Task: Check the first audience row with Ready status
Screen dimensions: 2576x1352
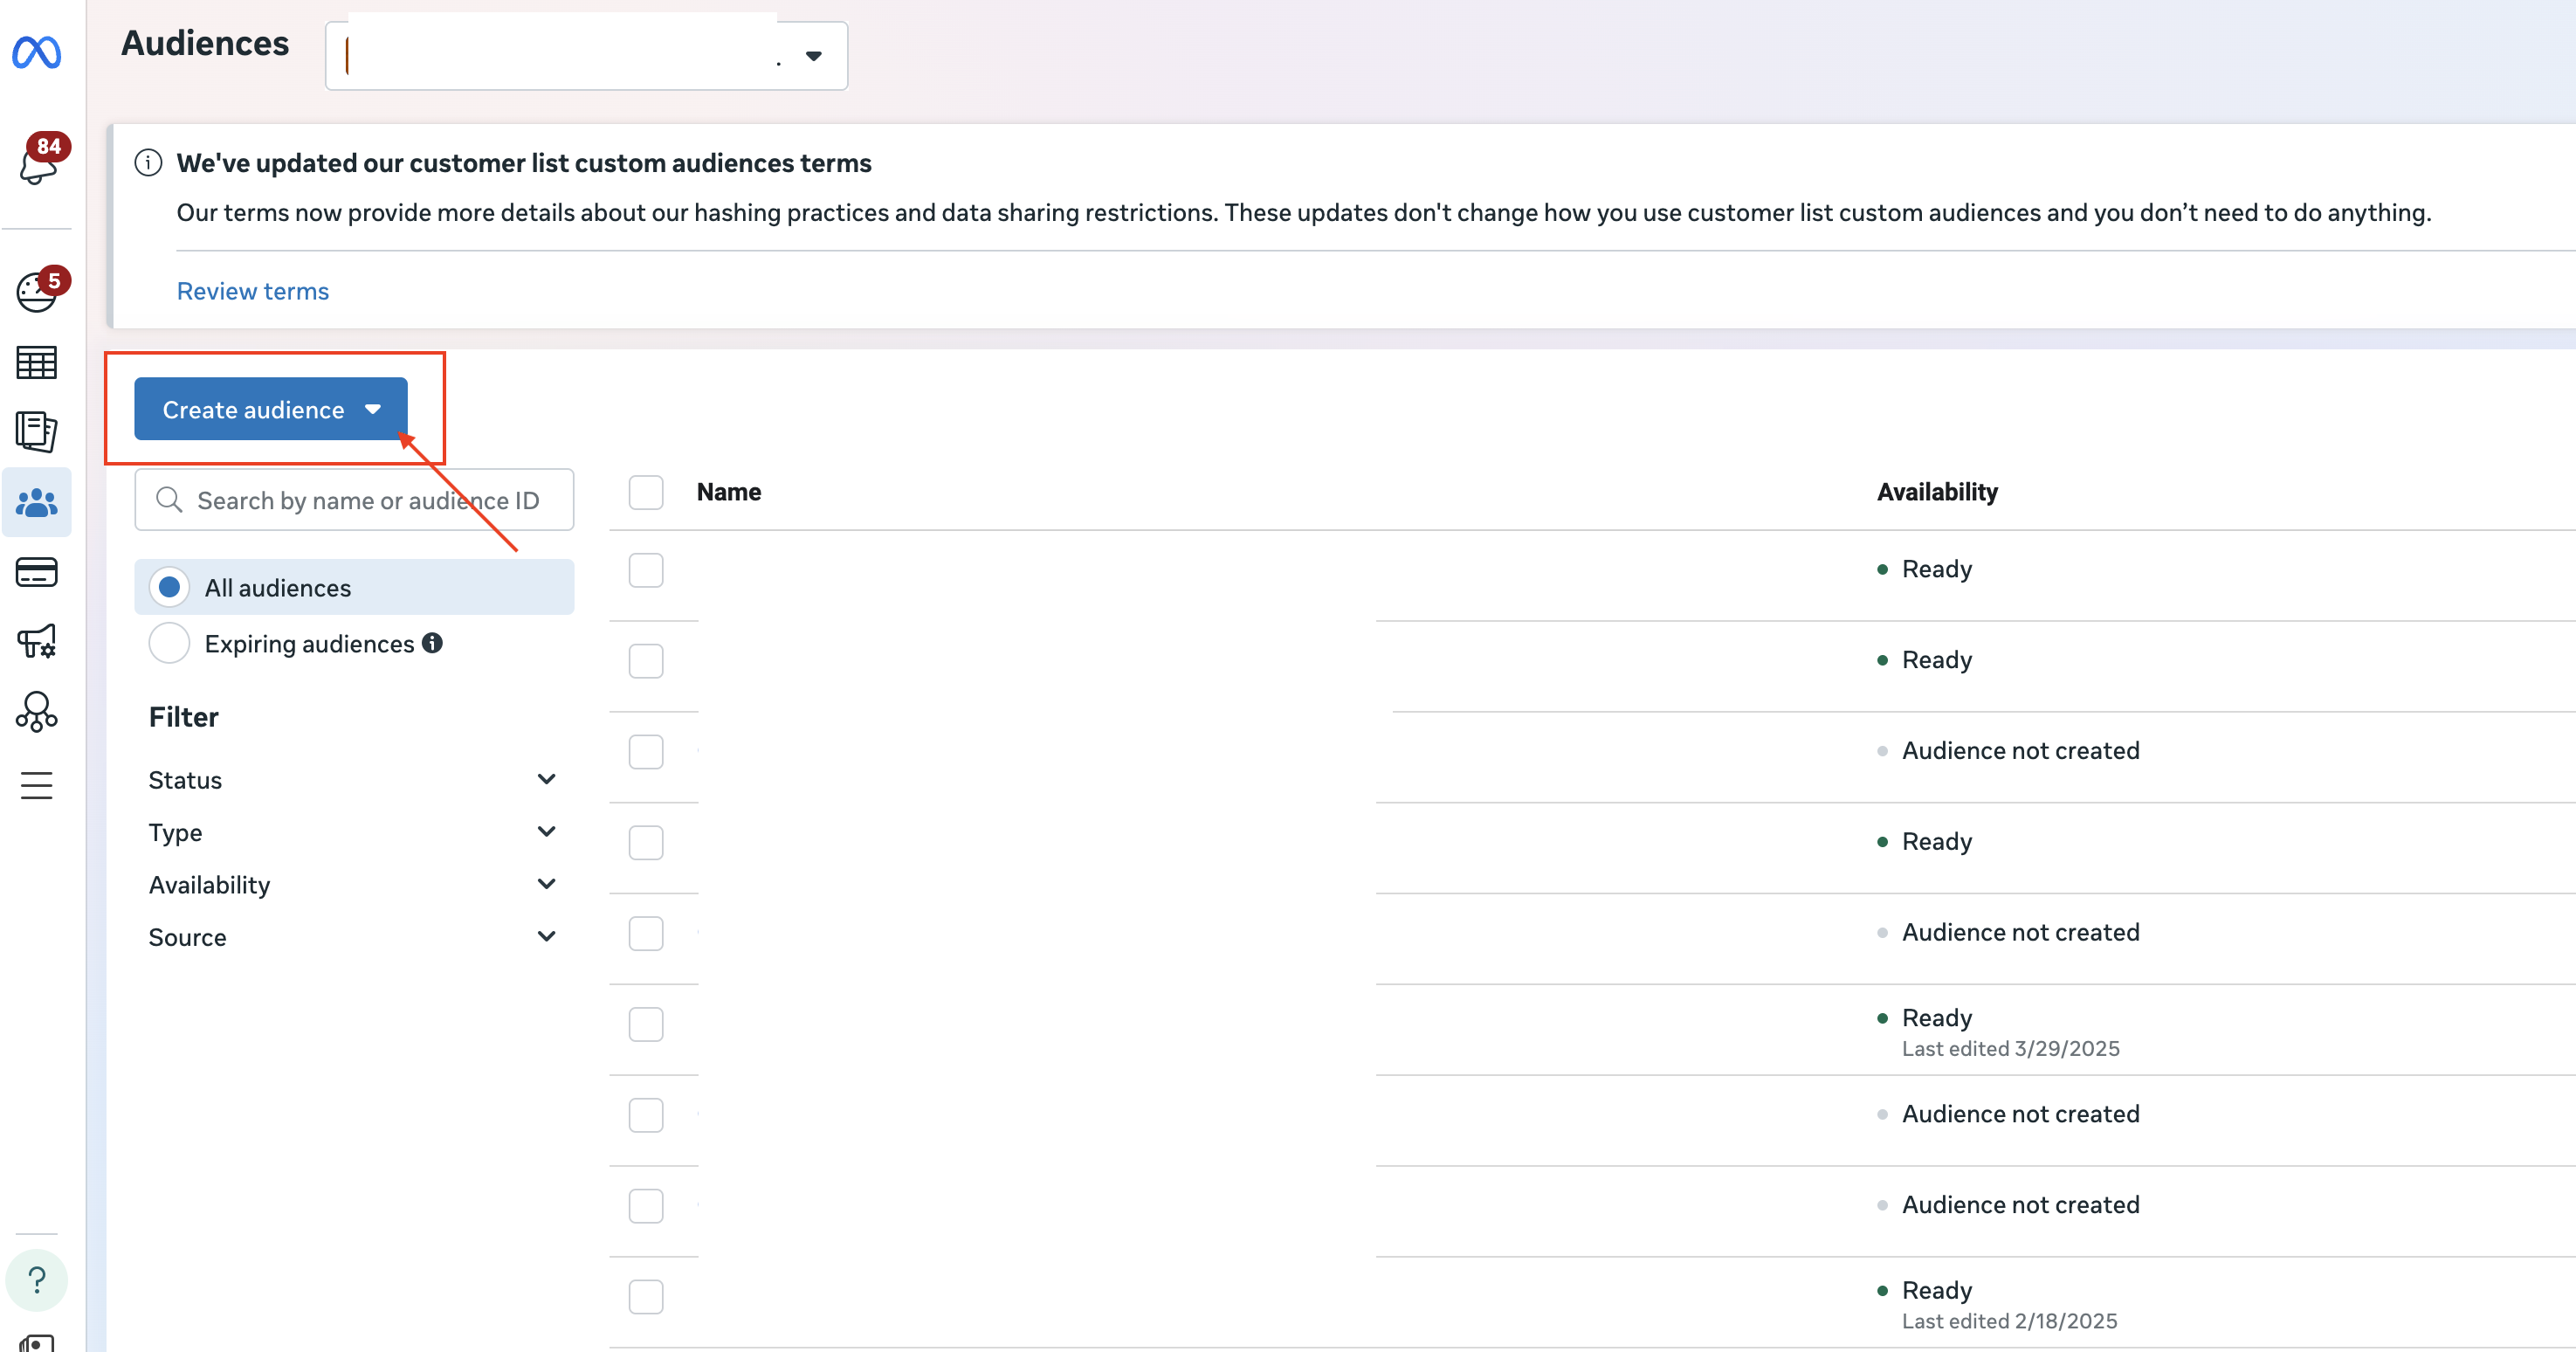Action: coord(646,570)
